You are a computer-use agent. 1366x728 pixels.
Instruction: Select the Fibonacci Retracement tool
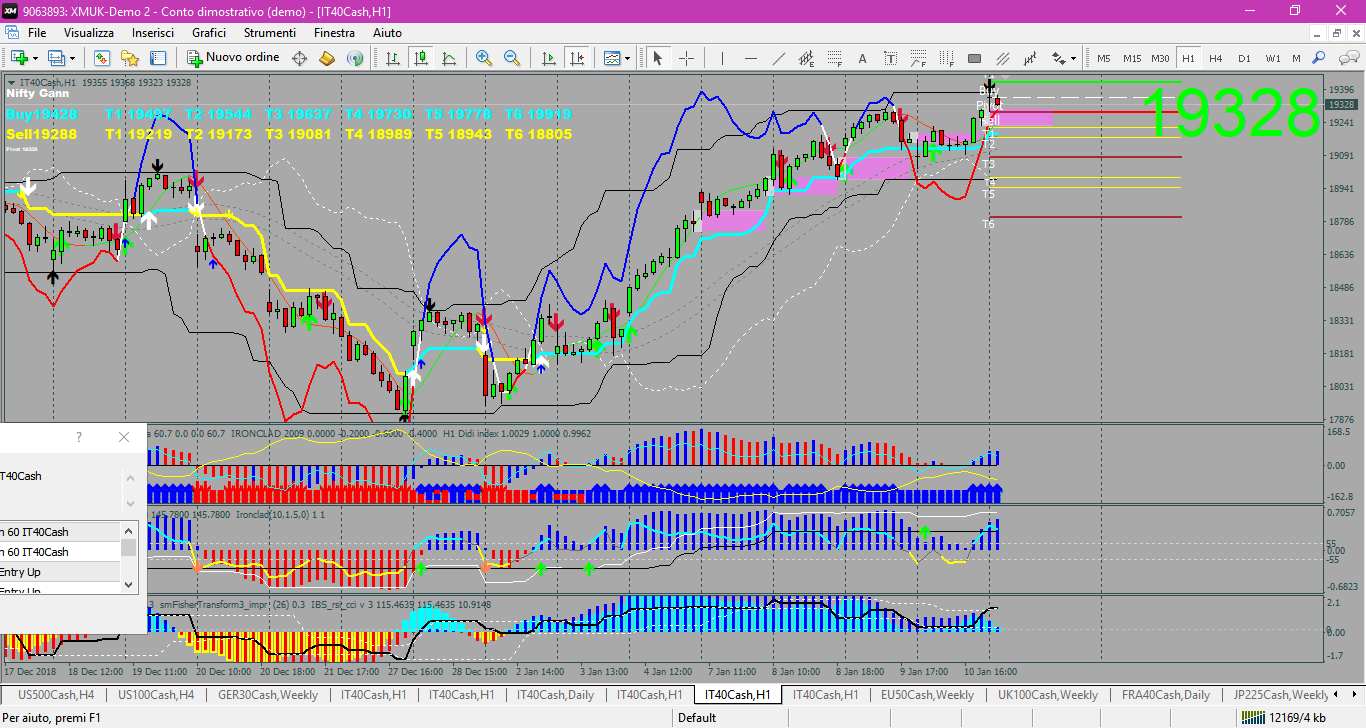click(x=834, y=58)
